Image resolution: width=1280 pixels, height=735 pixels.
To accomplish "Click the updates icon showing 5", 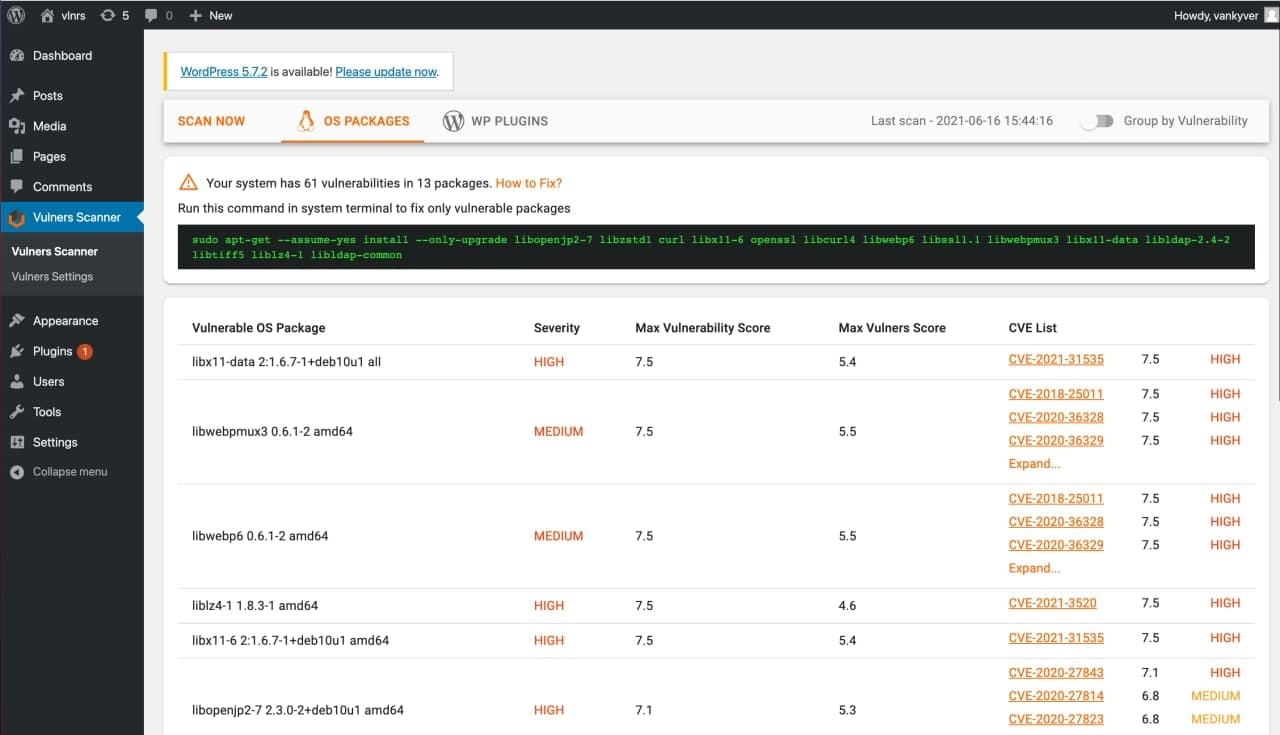I will 108,15.
